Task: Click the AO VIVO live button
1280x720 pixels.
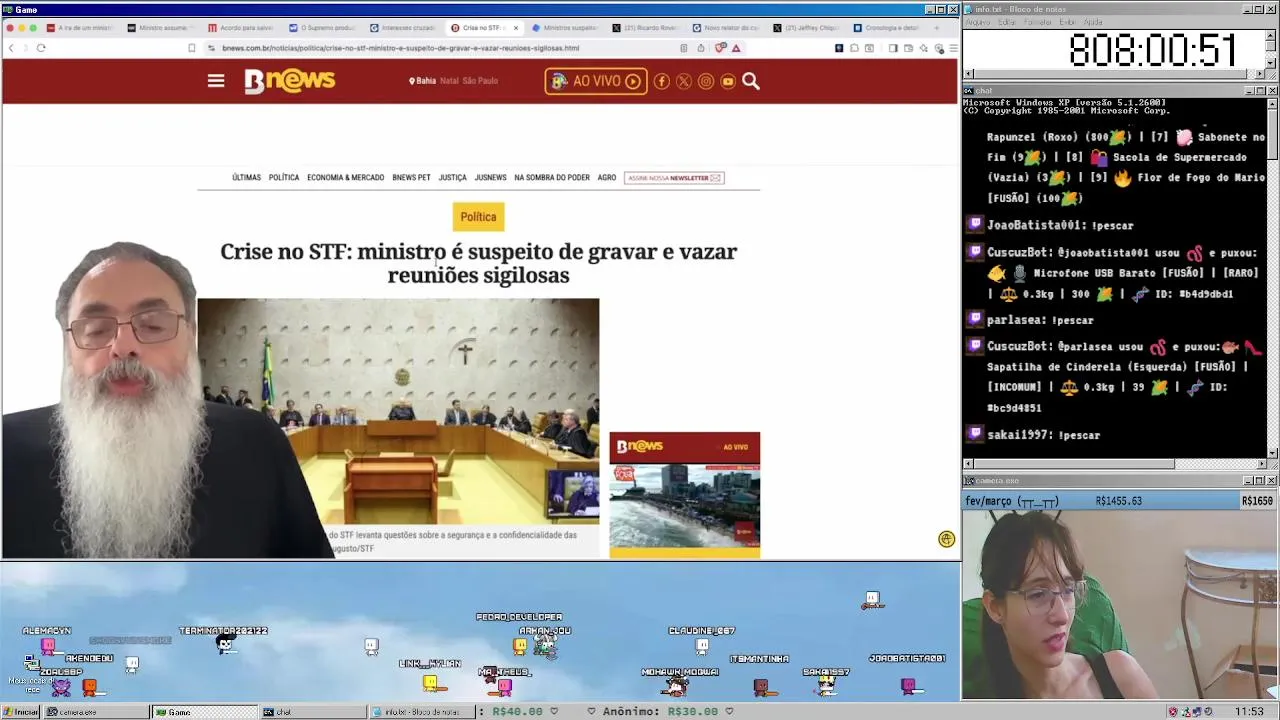Action: [596, 81]
